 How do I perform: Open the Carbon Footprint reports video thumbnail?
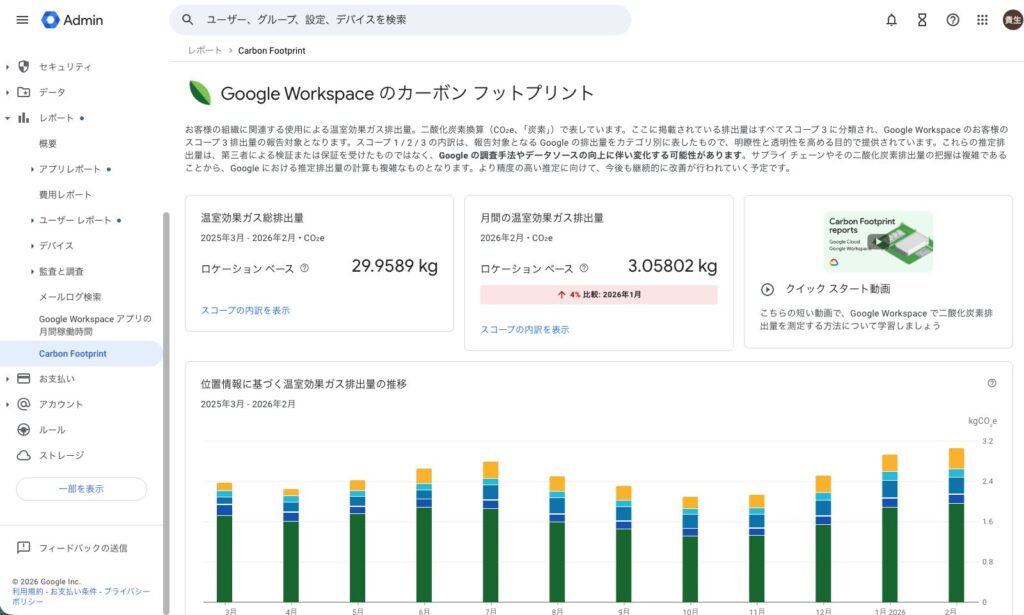point(877,241)
